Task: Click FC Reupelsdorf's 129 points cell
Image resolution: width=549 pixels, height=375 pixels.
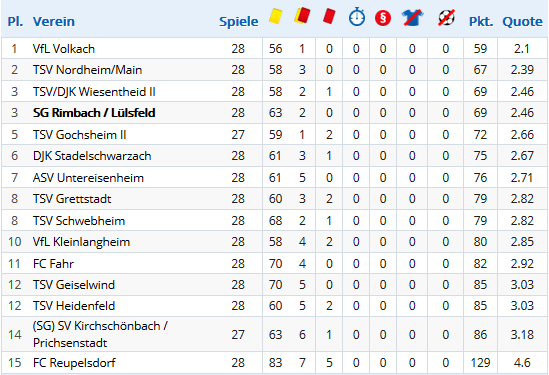Action: pyautogui.click(x=480, y=362)
